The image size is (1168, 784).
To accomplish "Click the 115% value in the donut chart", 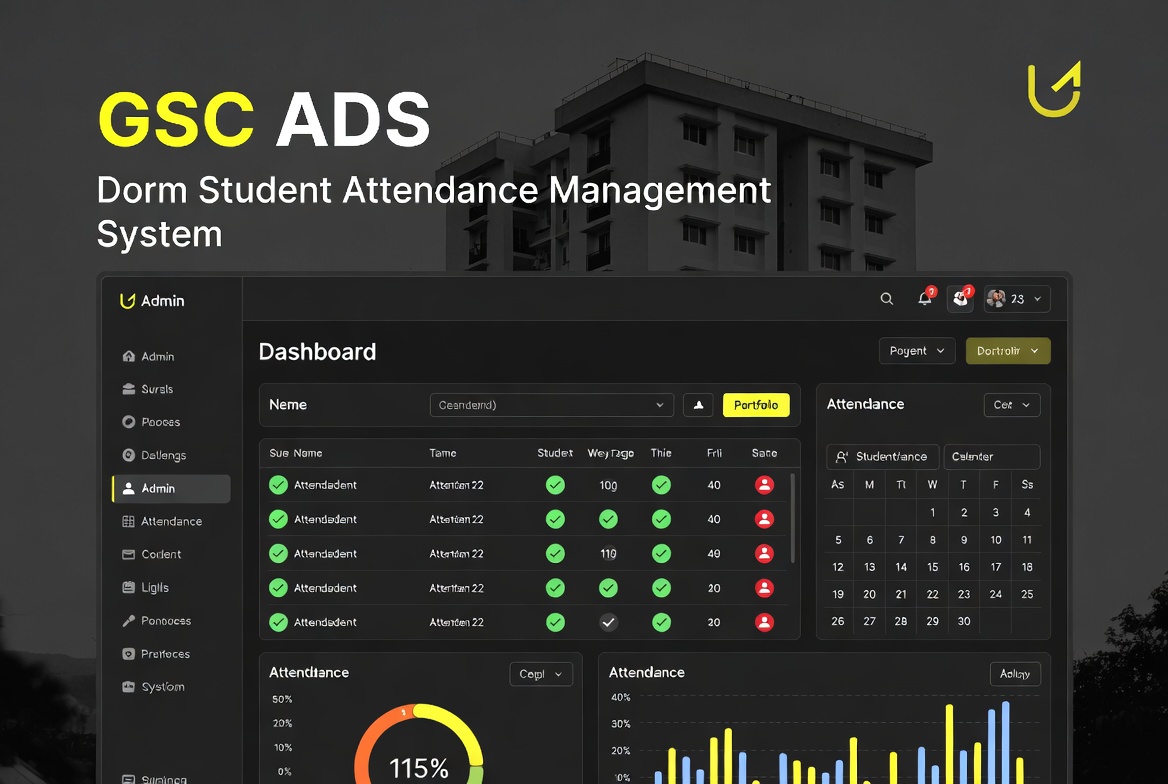I will click(x=419, y=768).
